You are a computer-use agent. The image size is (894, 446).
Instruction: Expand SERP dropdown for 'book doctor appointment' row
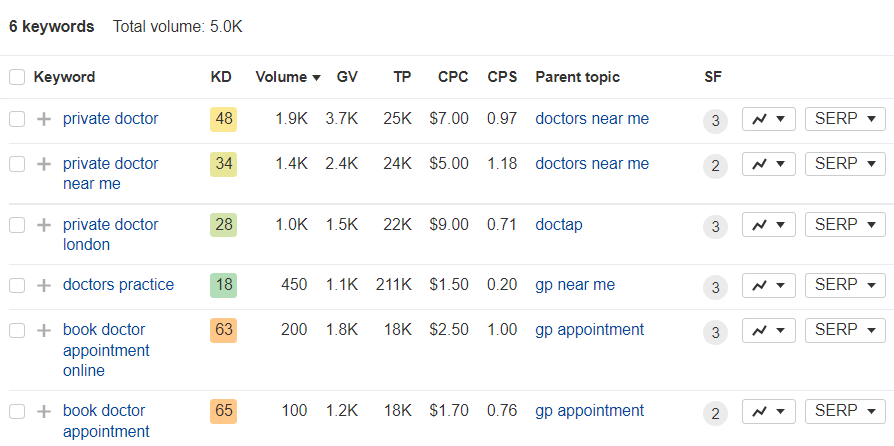[845, 411]
